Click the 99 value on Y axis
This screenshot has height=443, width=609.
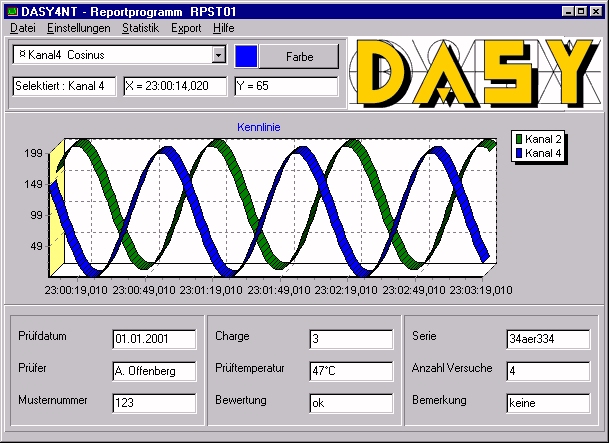[x=36, y=215]
